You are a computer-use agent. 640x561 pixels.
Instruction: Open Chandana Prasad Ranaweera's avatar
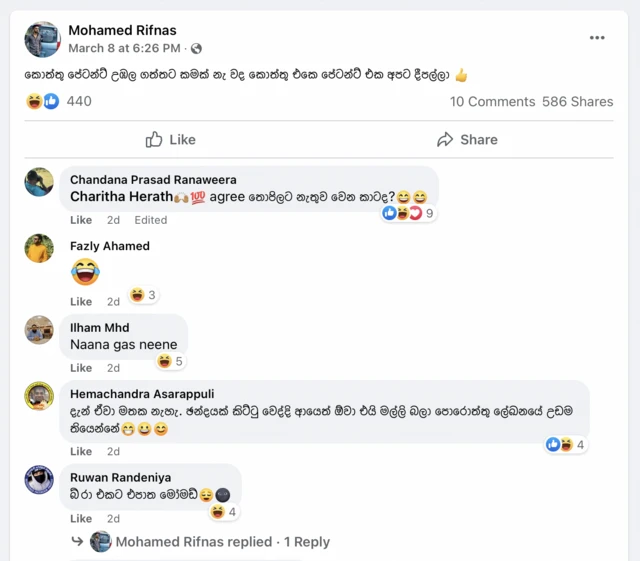coord(39,183)
